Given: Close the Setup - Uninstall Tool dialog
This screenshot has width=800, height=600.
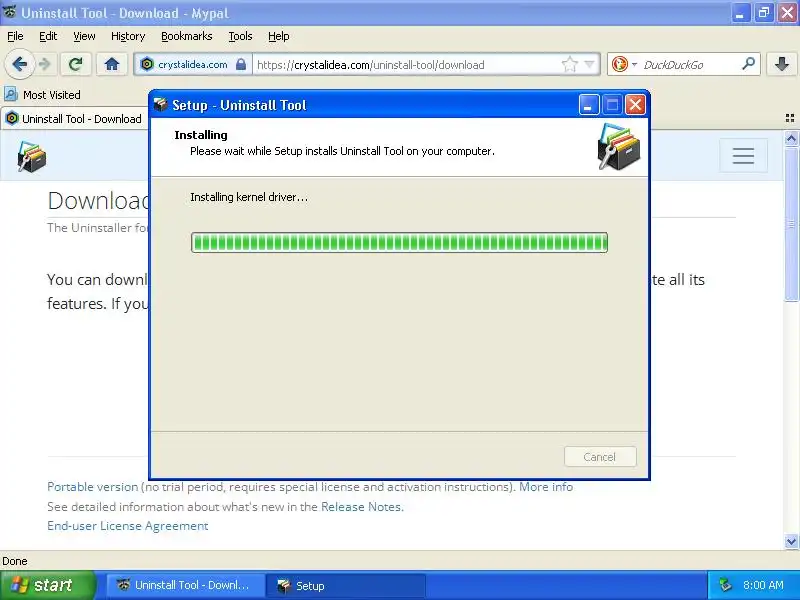Looking at the screenshot, I should point(635,105).
